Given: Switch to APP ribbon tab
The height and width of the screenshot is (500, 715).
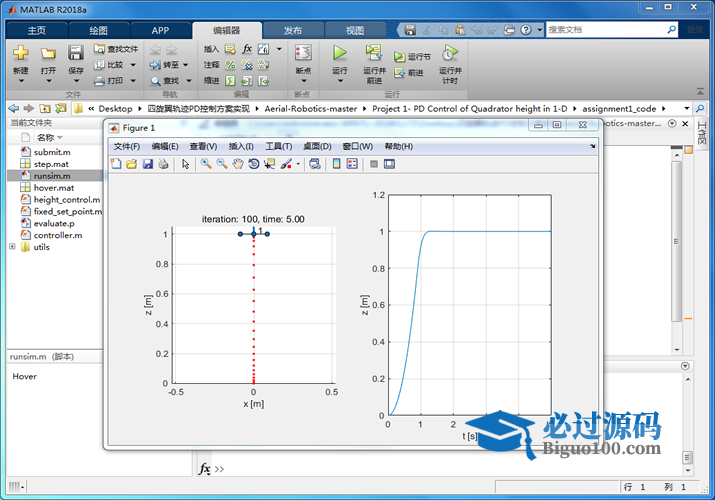Looking at the screenshot, I should pyautogui.click(x=160, y=31).
